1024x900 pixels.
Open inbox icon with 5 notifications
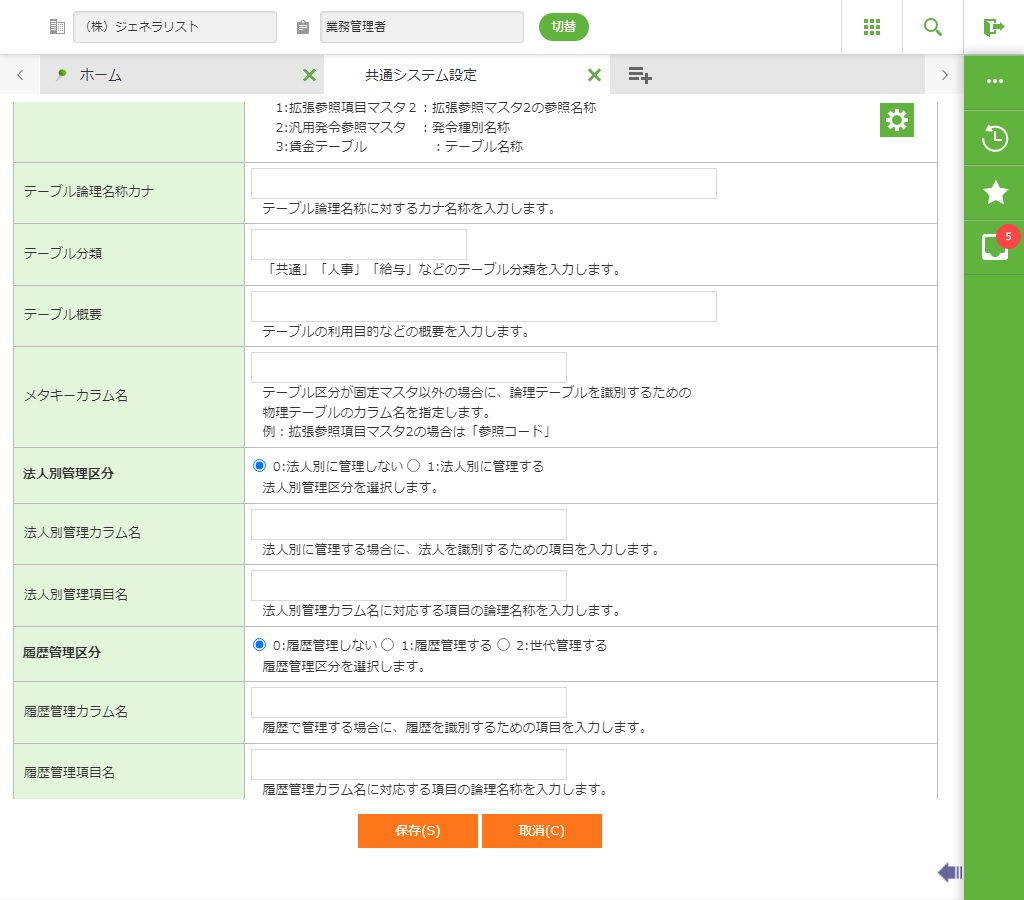click(995, 247)
